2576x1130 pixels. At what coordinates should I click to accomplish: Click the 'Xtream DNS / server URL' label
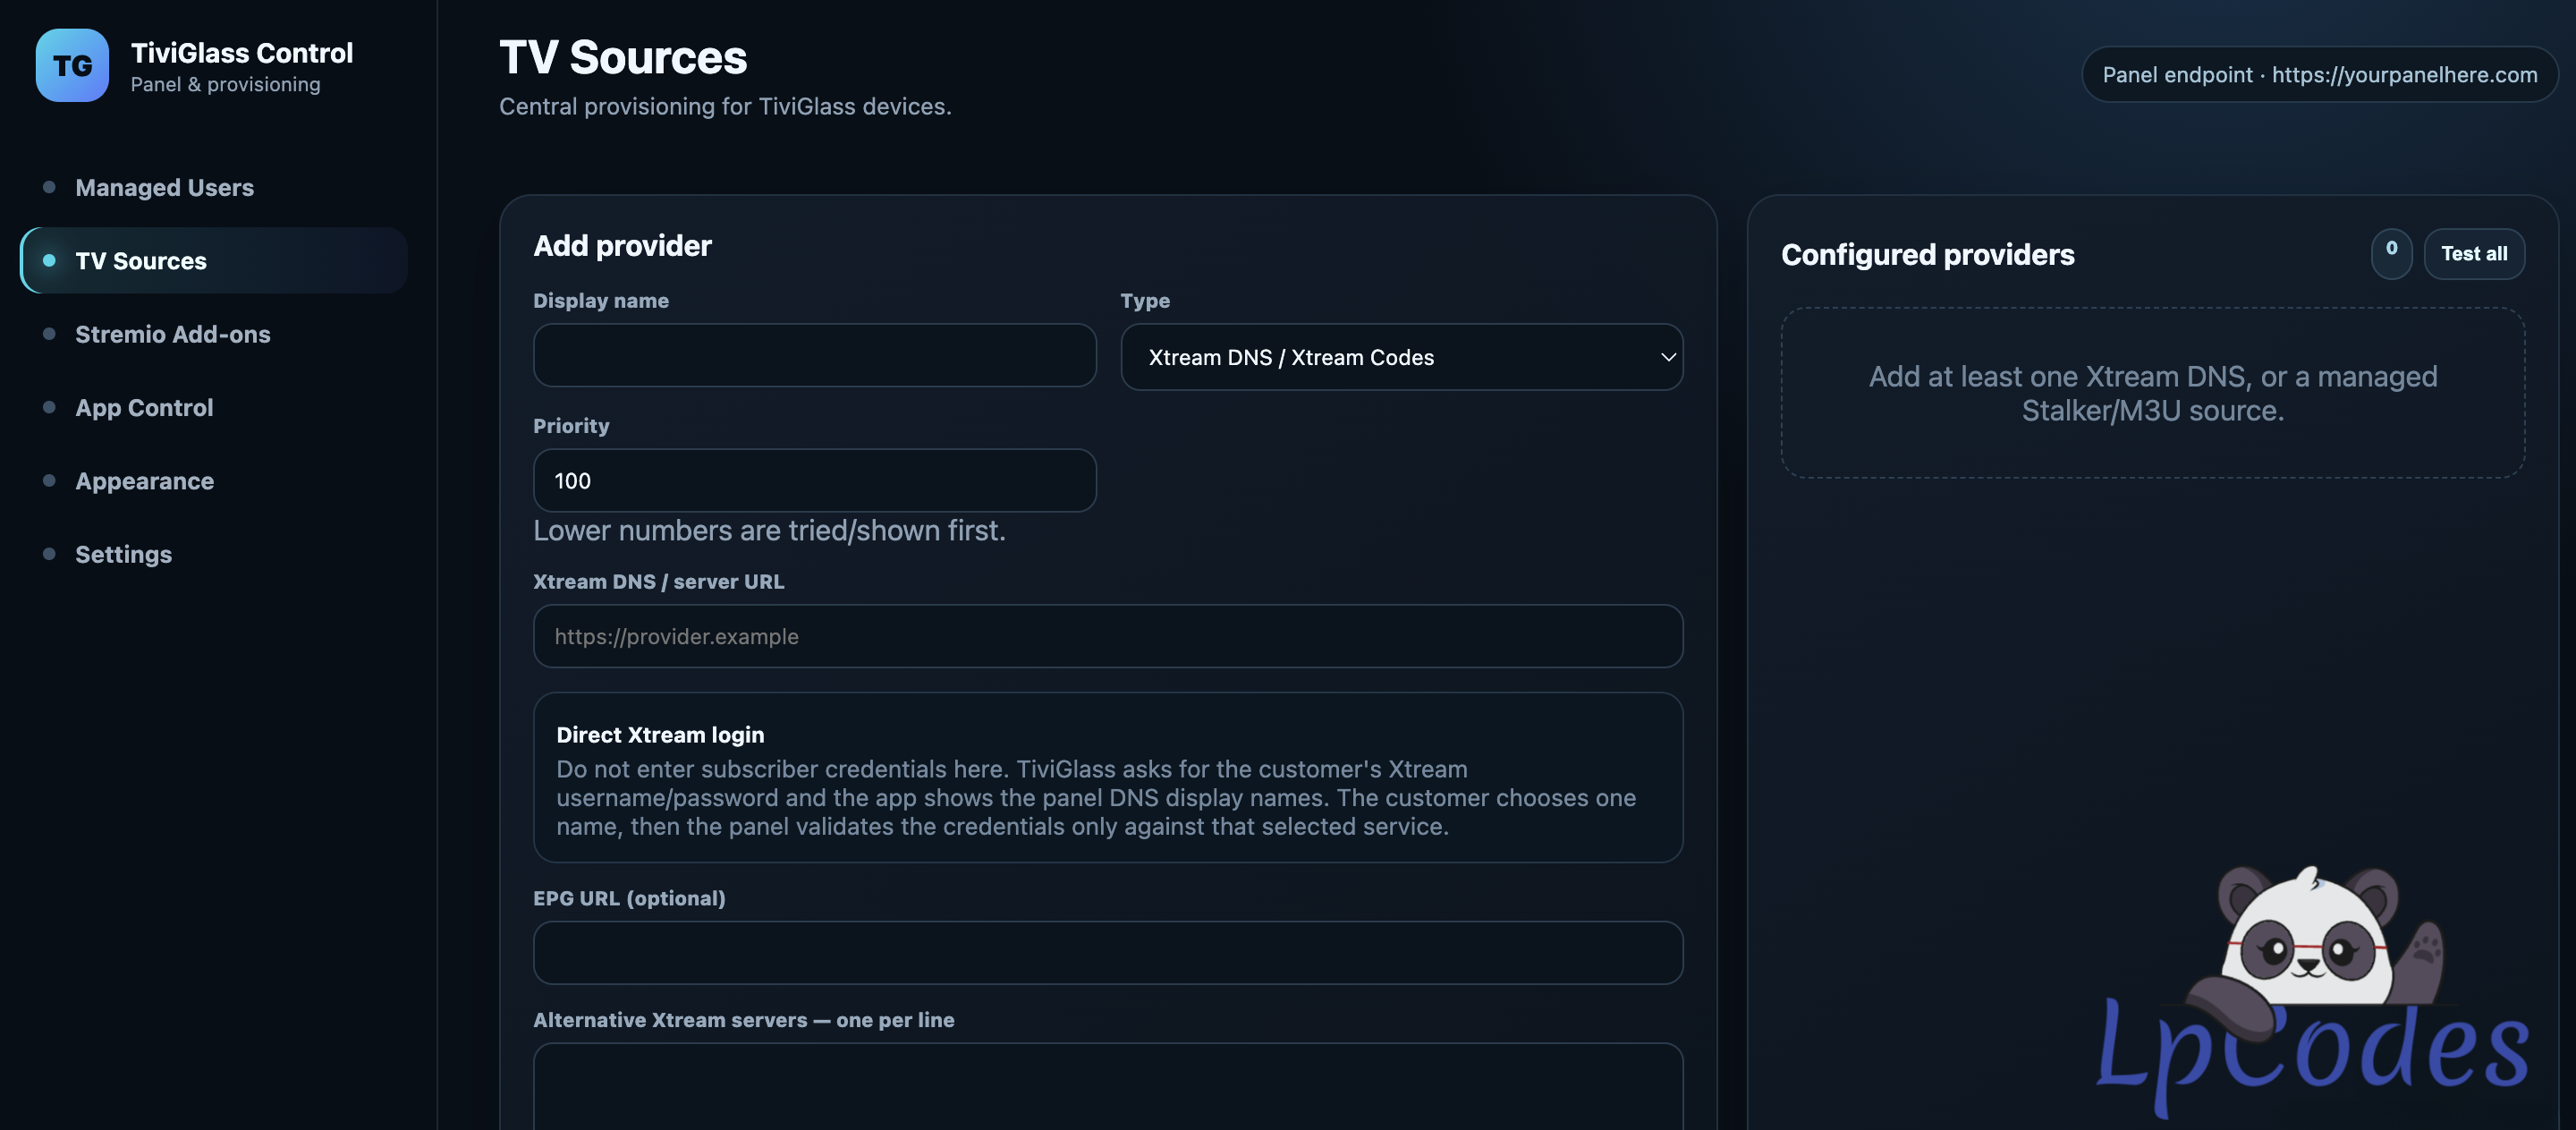pos(658,581)
